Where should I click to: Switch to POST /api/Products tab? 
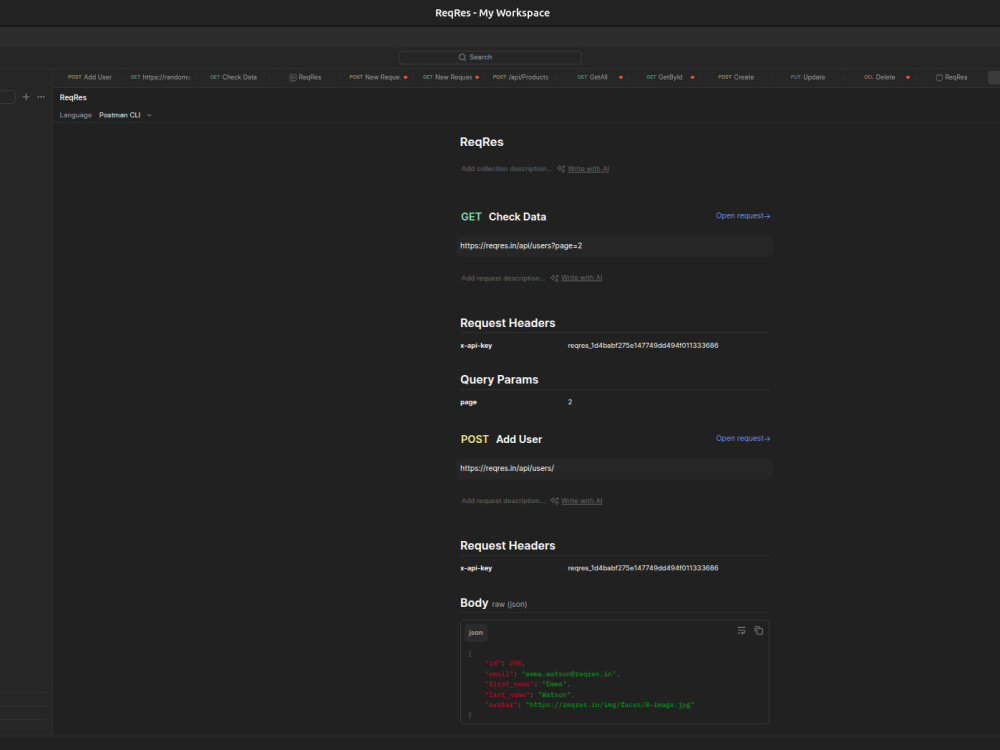point(520,77)
